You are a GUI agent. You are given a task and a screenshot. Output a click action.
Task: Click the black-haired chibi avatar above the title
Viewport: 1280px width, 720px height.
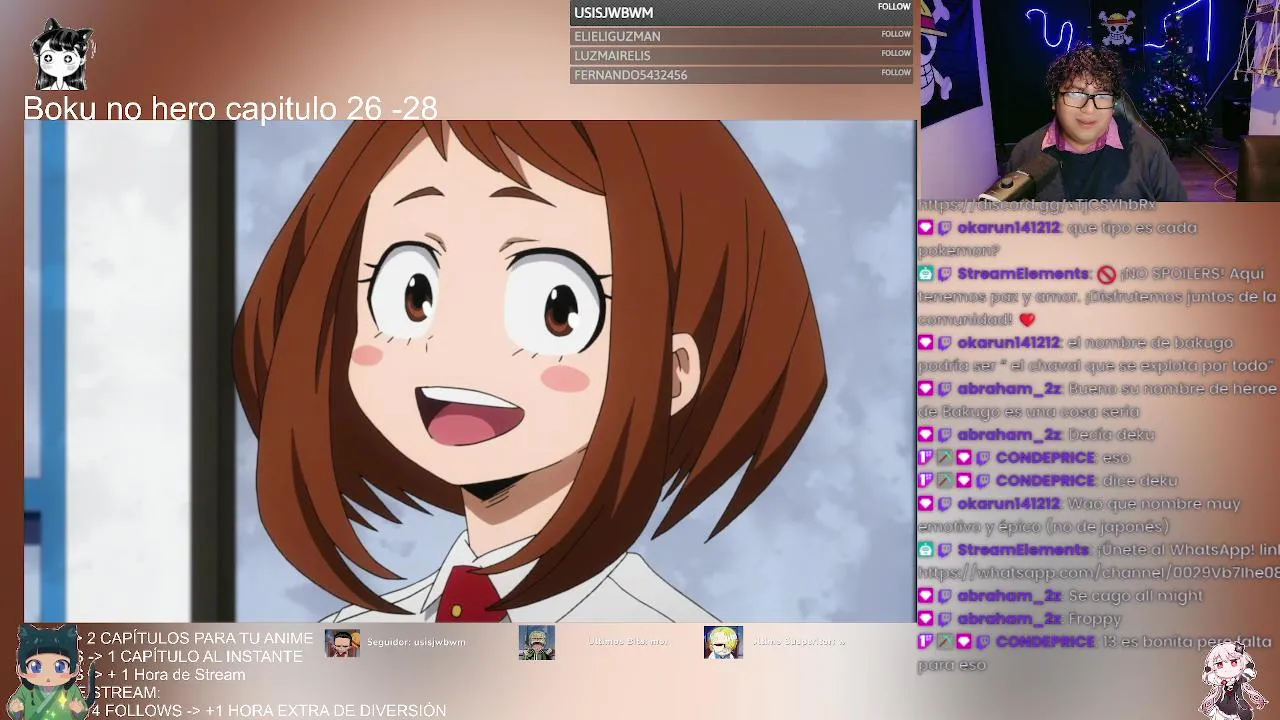(62, 56)
